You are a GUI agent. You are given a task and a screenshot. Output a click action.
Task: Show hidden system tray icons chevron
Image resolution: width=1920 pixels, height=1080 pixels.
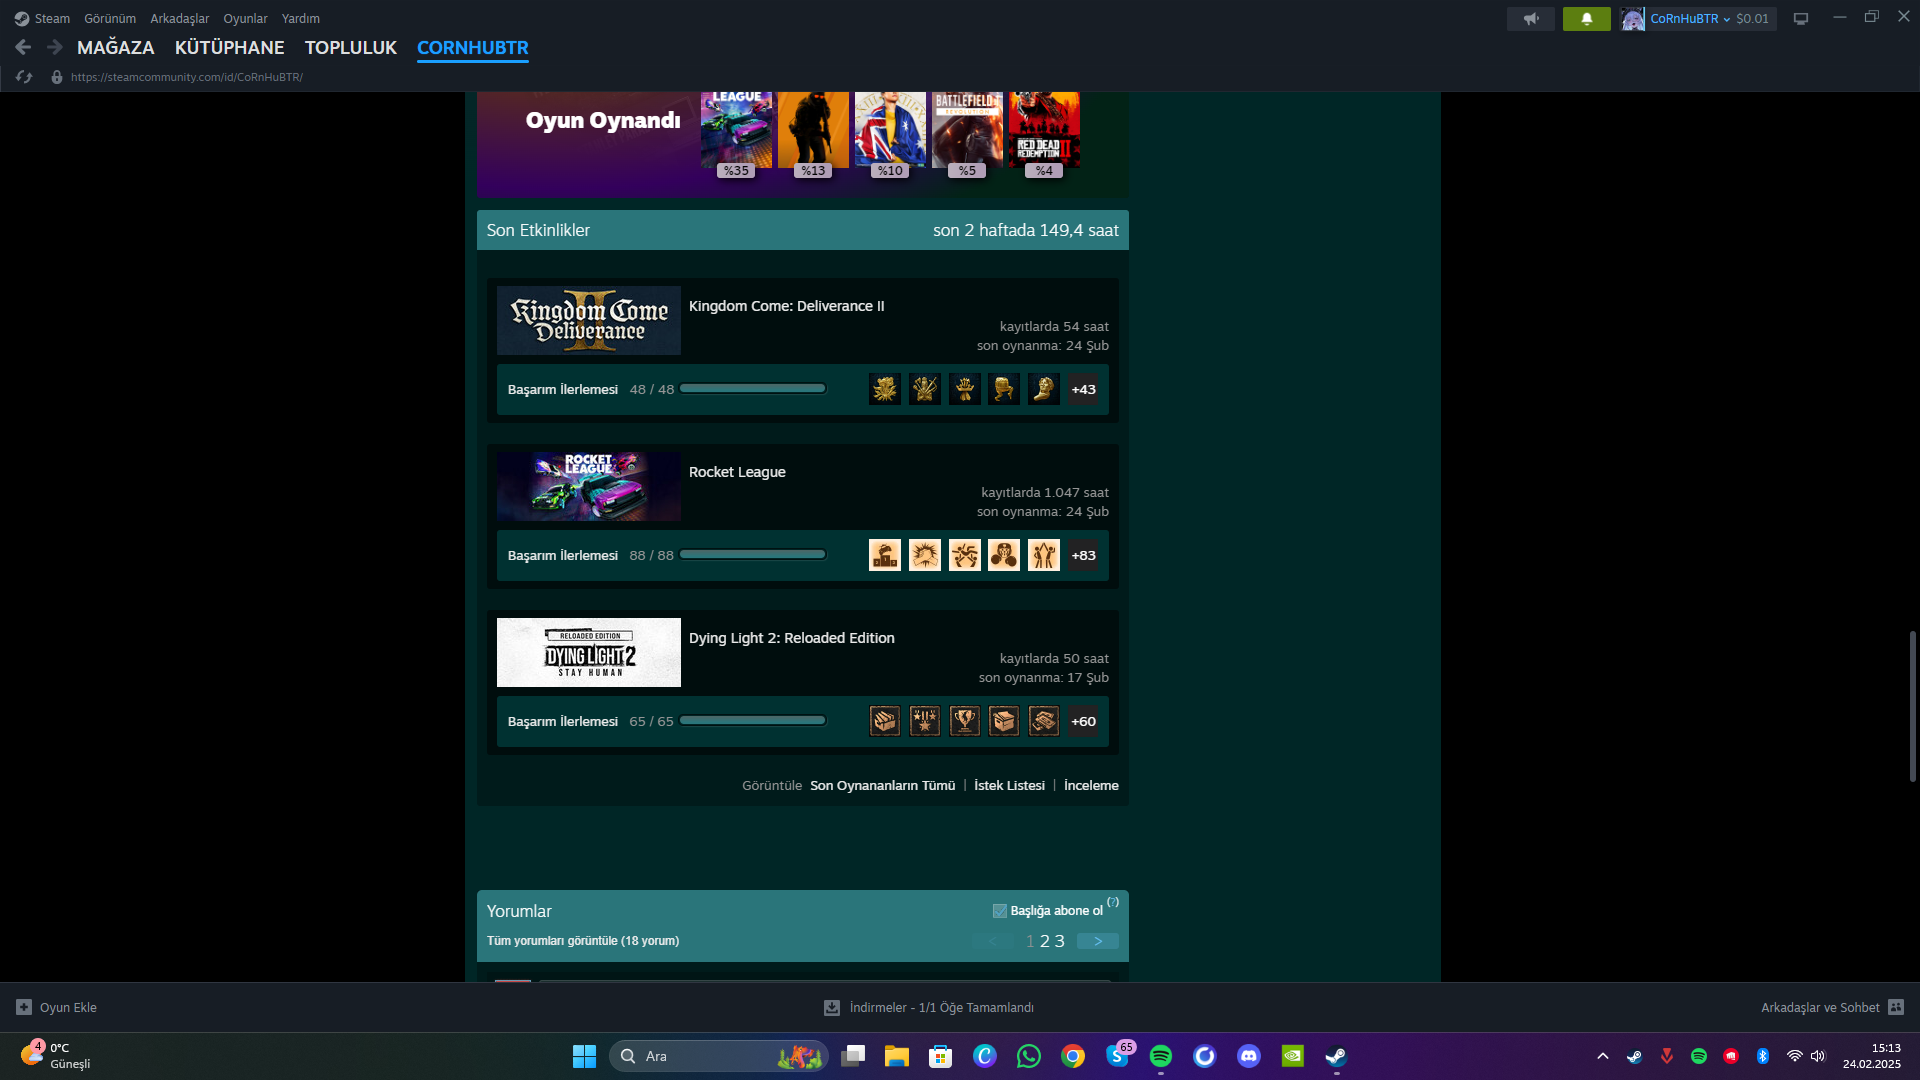pyautogui.click(x=1602, y=1056)
